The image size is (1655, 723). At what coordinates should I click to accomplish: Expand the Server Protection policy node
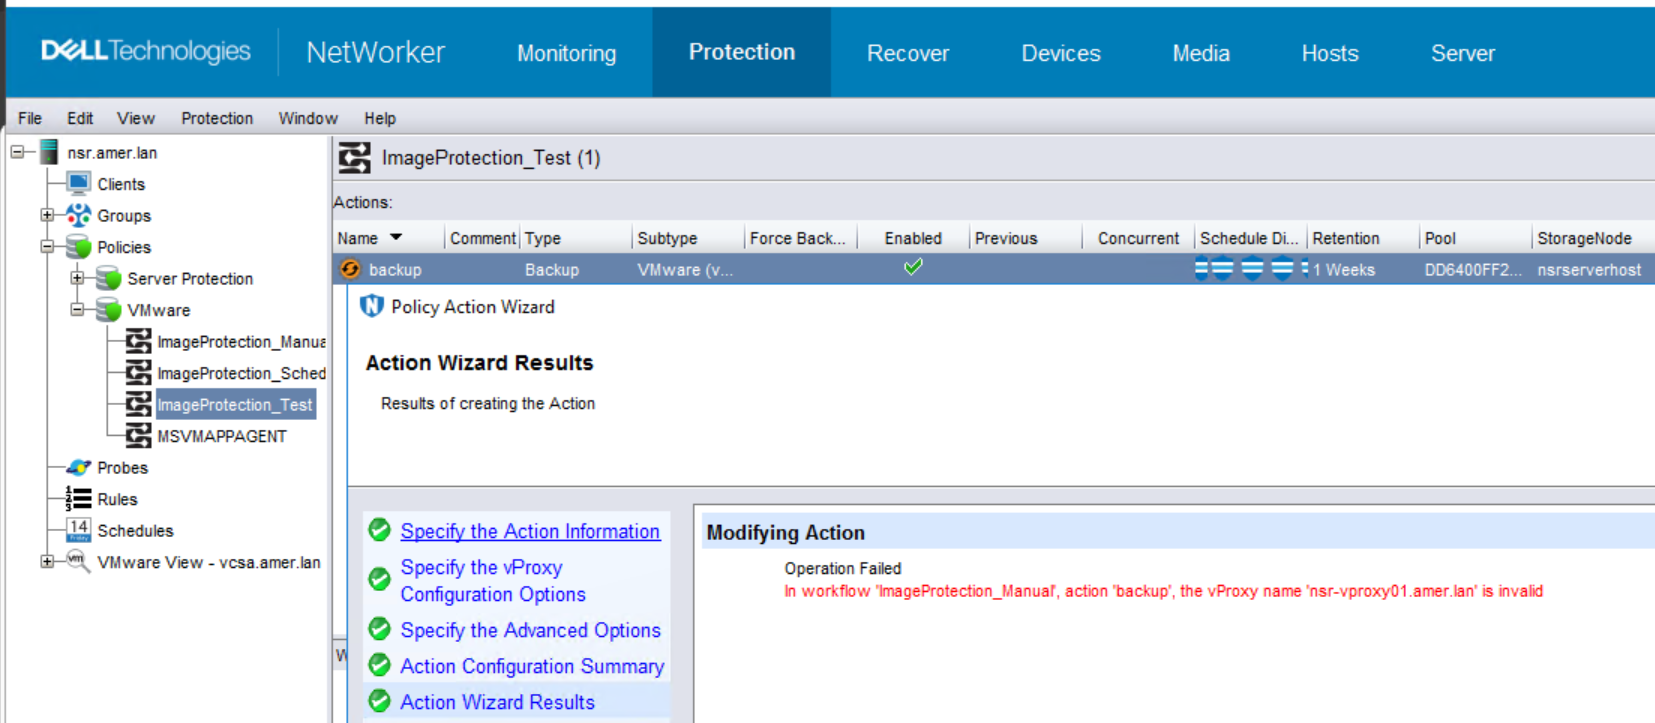[77, 278]
